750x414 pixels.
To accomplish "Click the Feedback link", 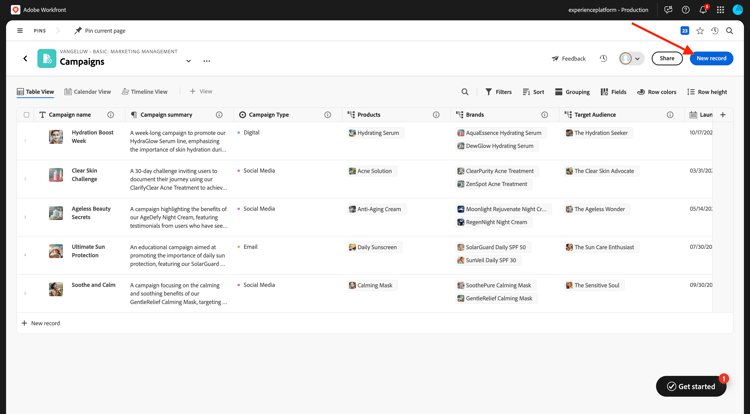I will [569, 58].
